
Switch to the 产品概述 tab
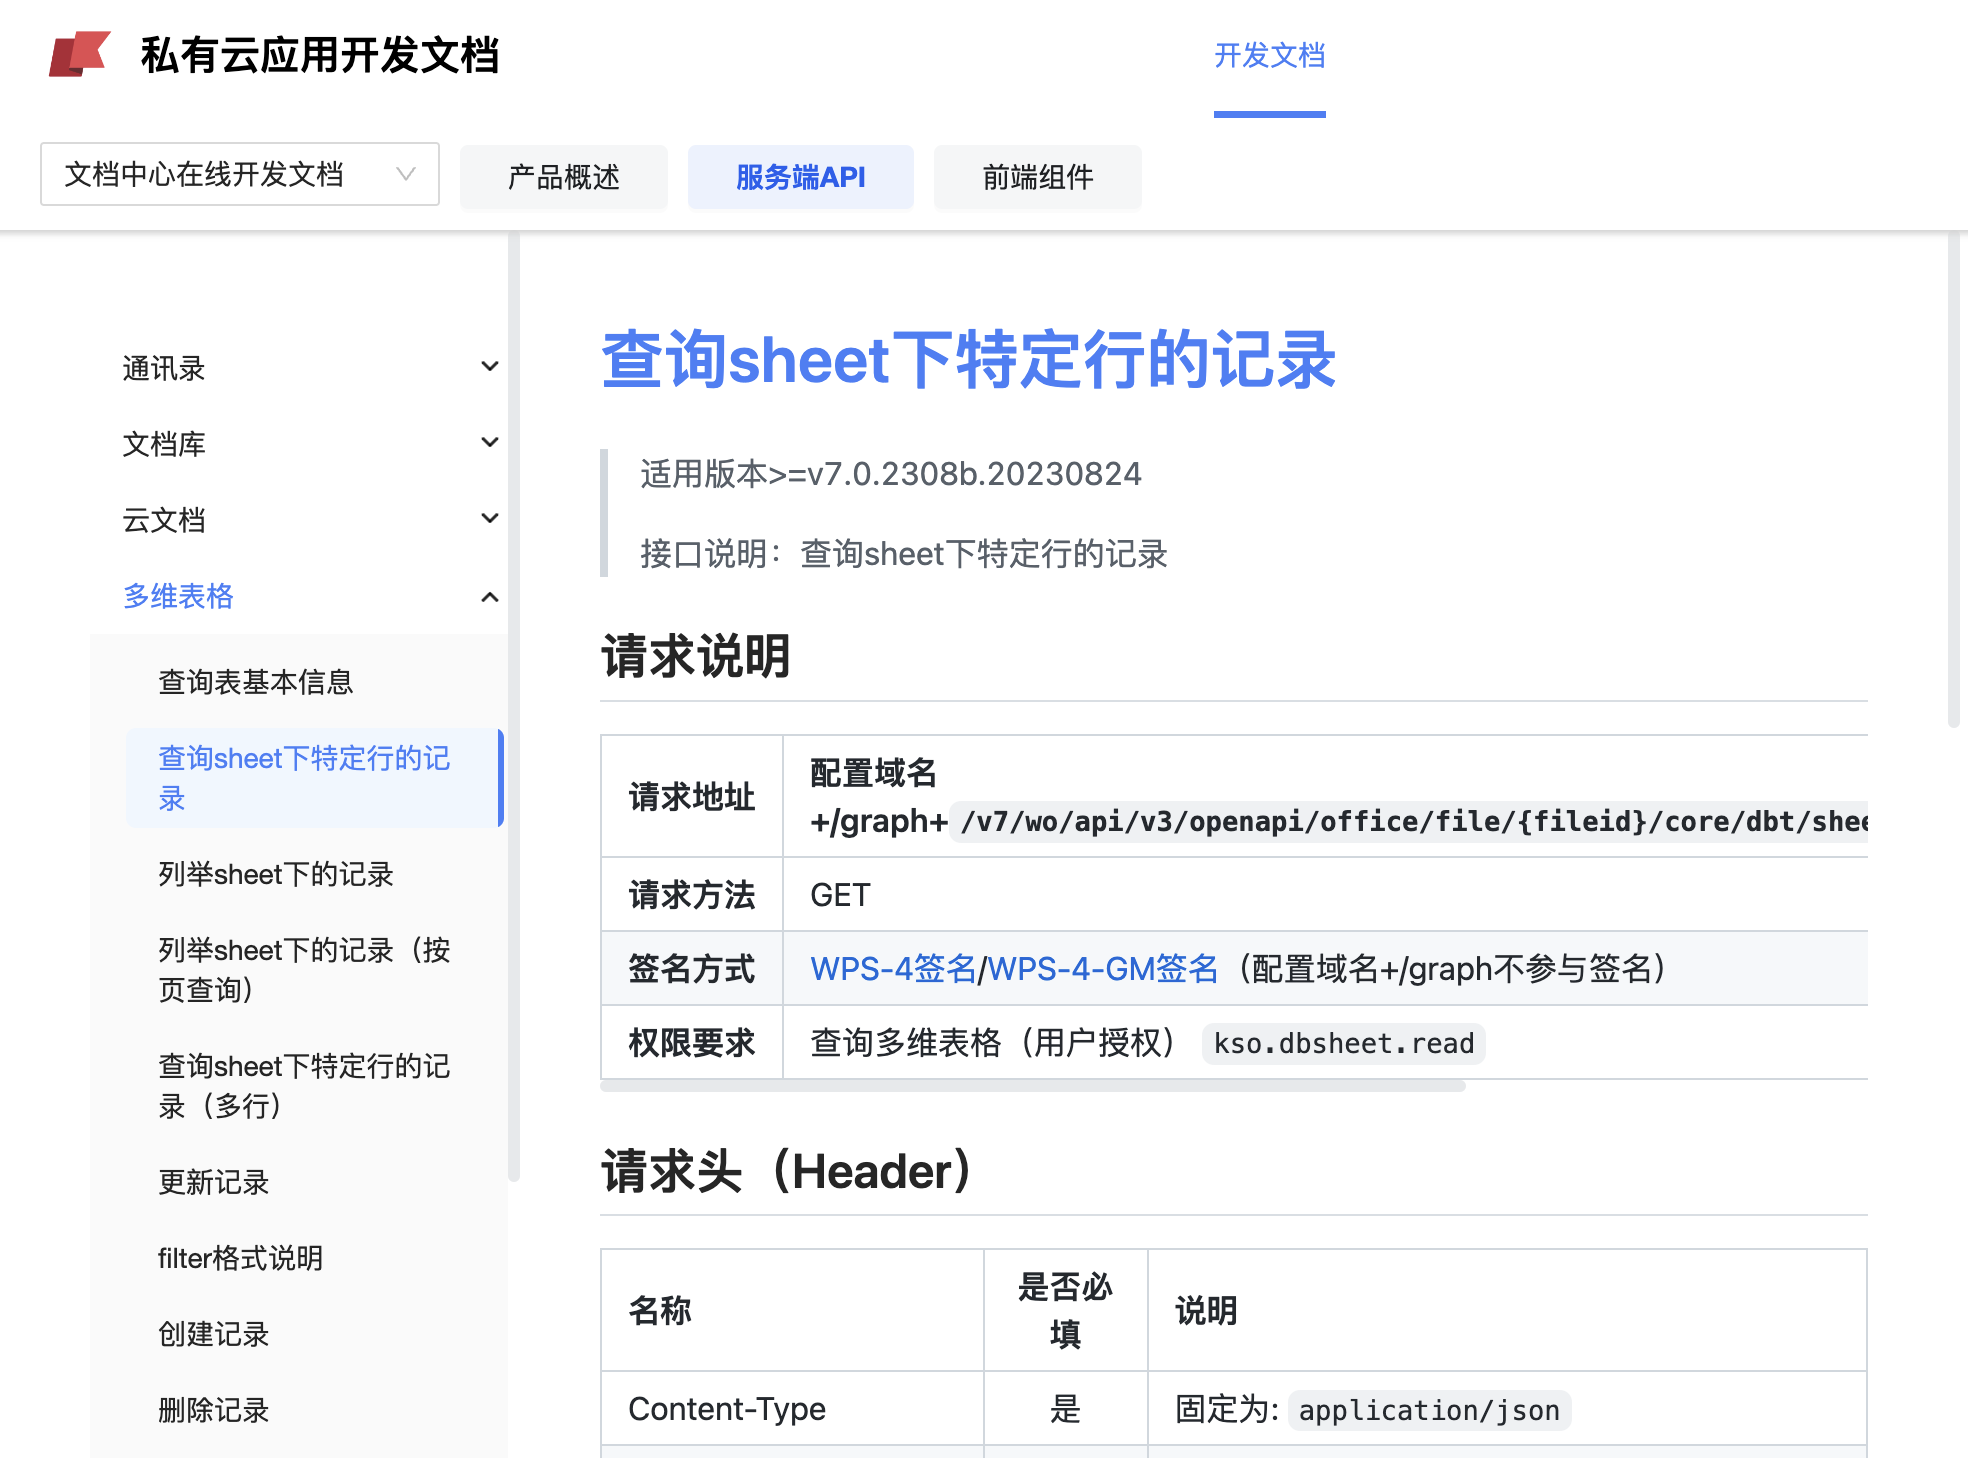pyautogui.click(x=563, y=177)
